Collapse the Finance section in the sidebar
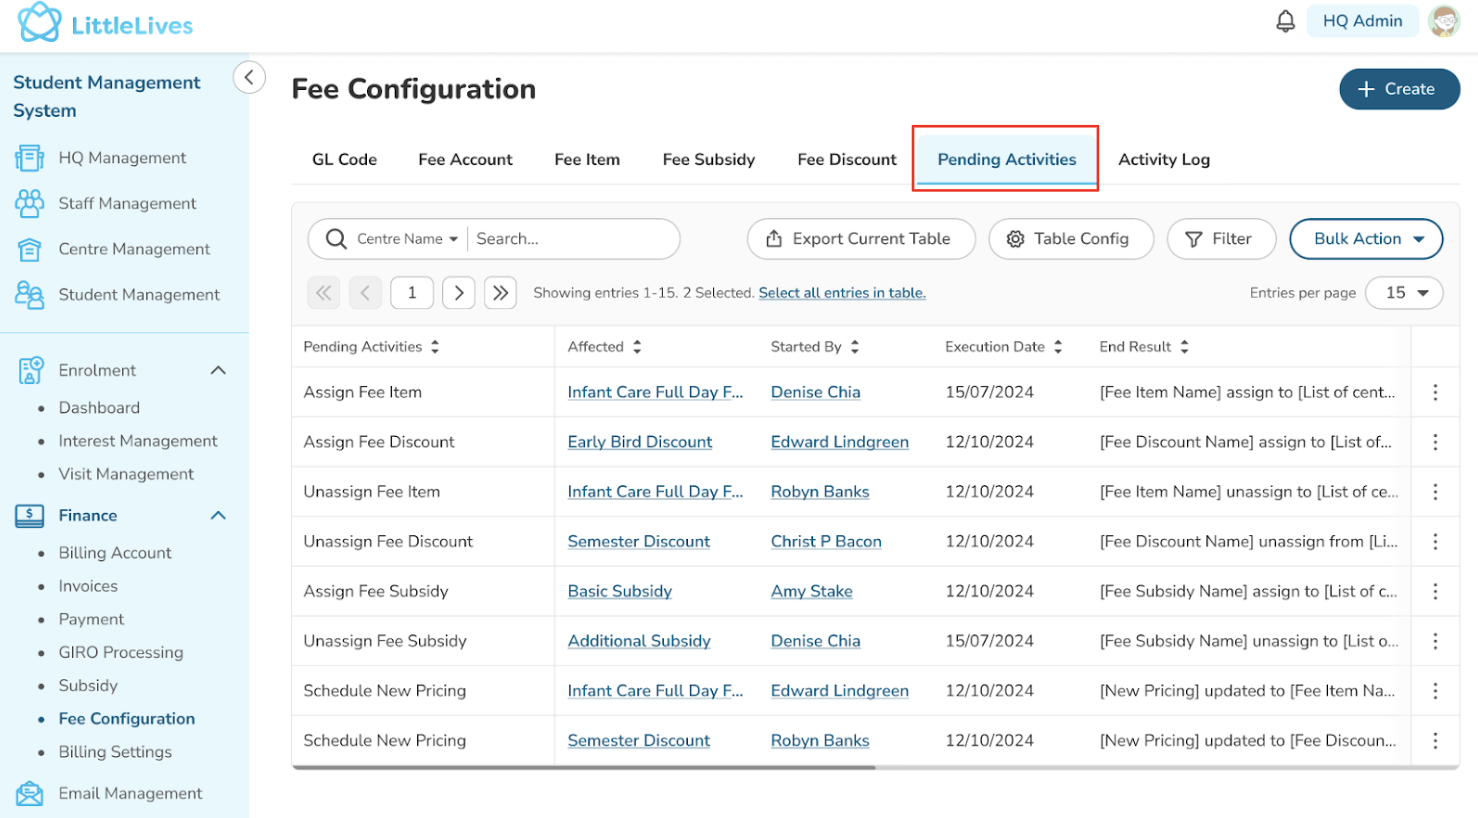 218,515
